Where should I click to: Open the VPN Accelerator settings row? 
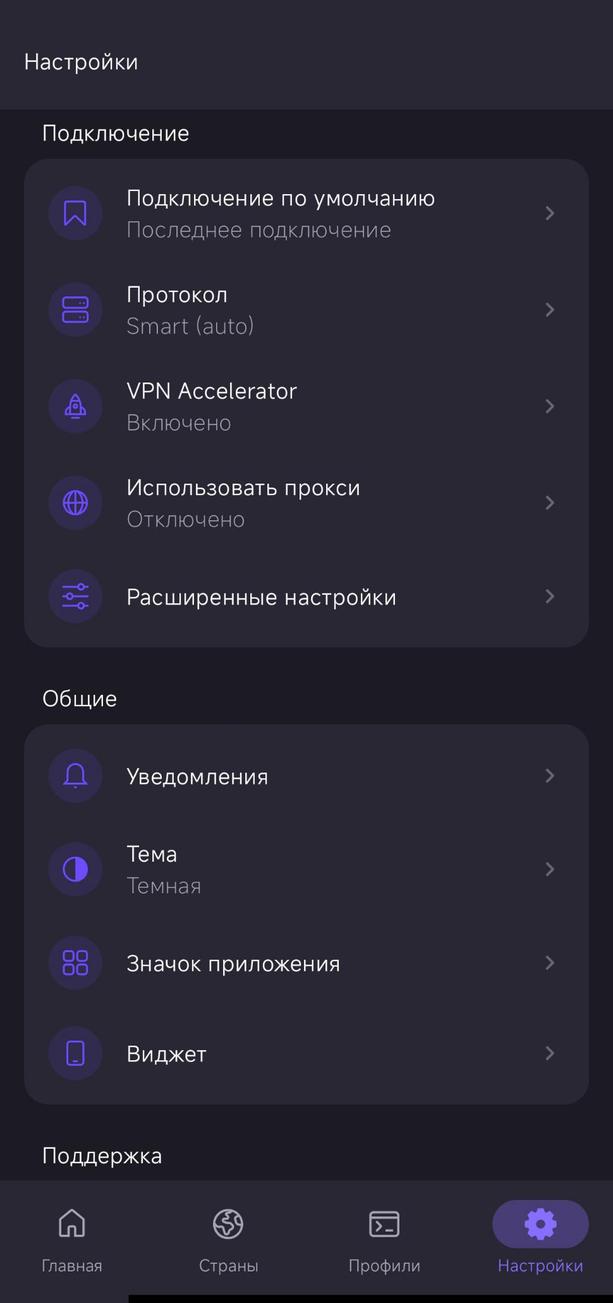(x=306, y=406)
